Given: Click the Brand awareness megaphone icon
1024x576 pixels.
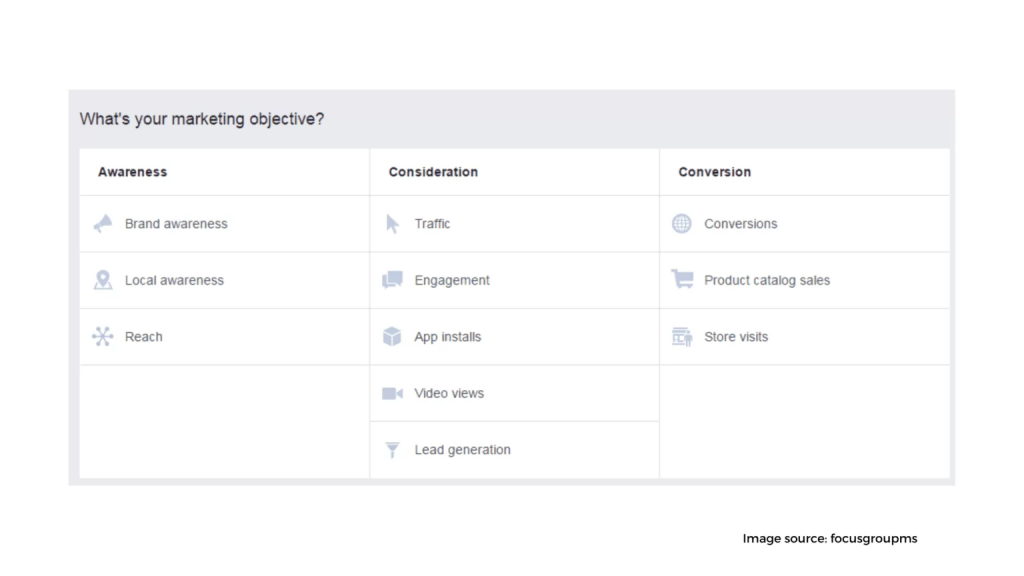Looking at the screenshot, I should pyautogui.click(x=103, y=223).
